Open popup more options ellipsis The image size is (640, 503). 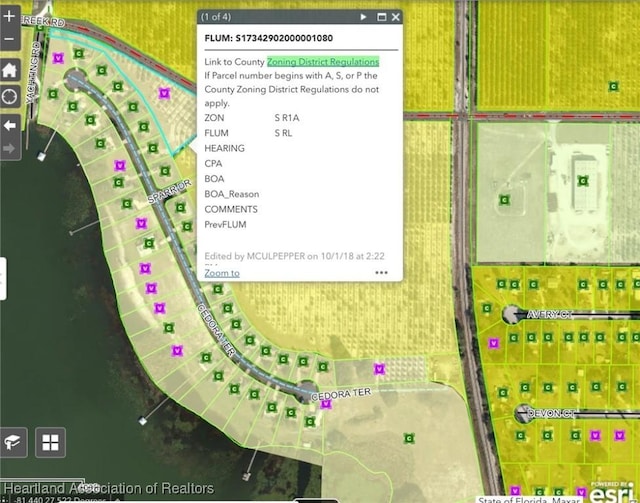click(381, 272)
